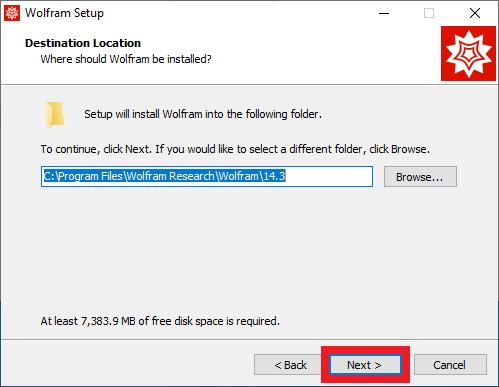
Task: Click the grayed-out maximize button
Action: pyautogui.click(x=429, y=13)
